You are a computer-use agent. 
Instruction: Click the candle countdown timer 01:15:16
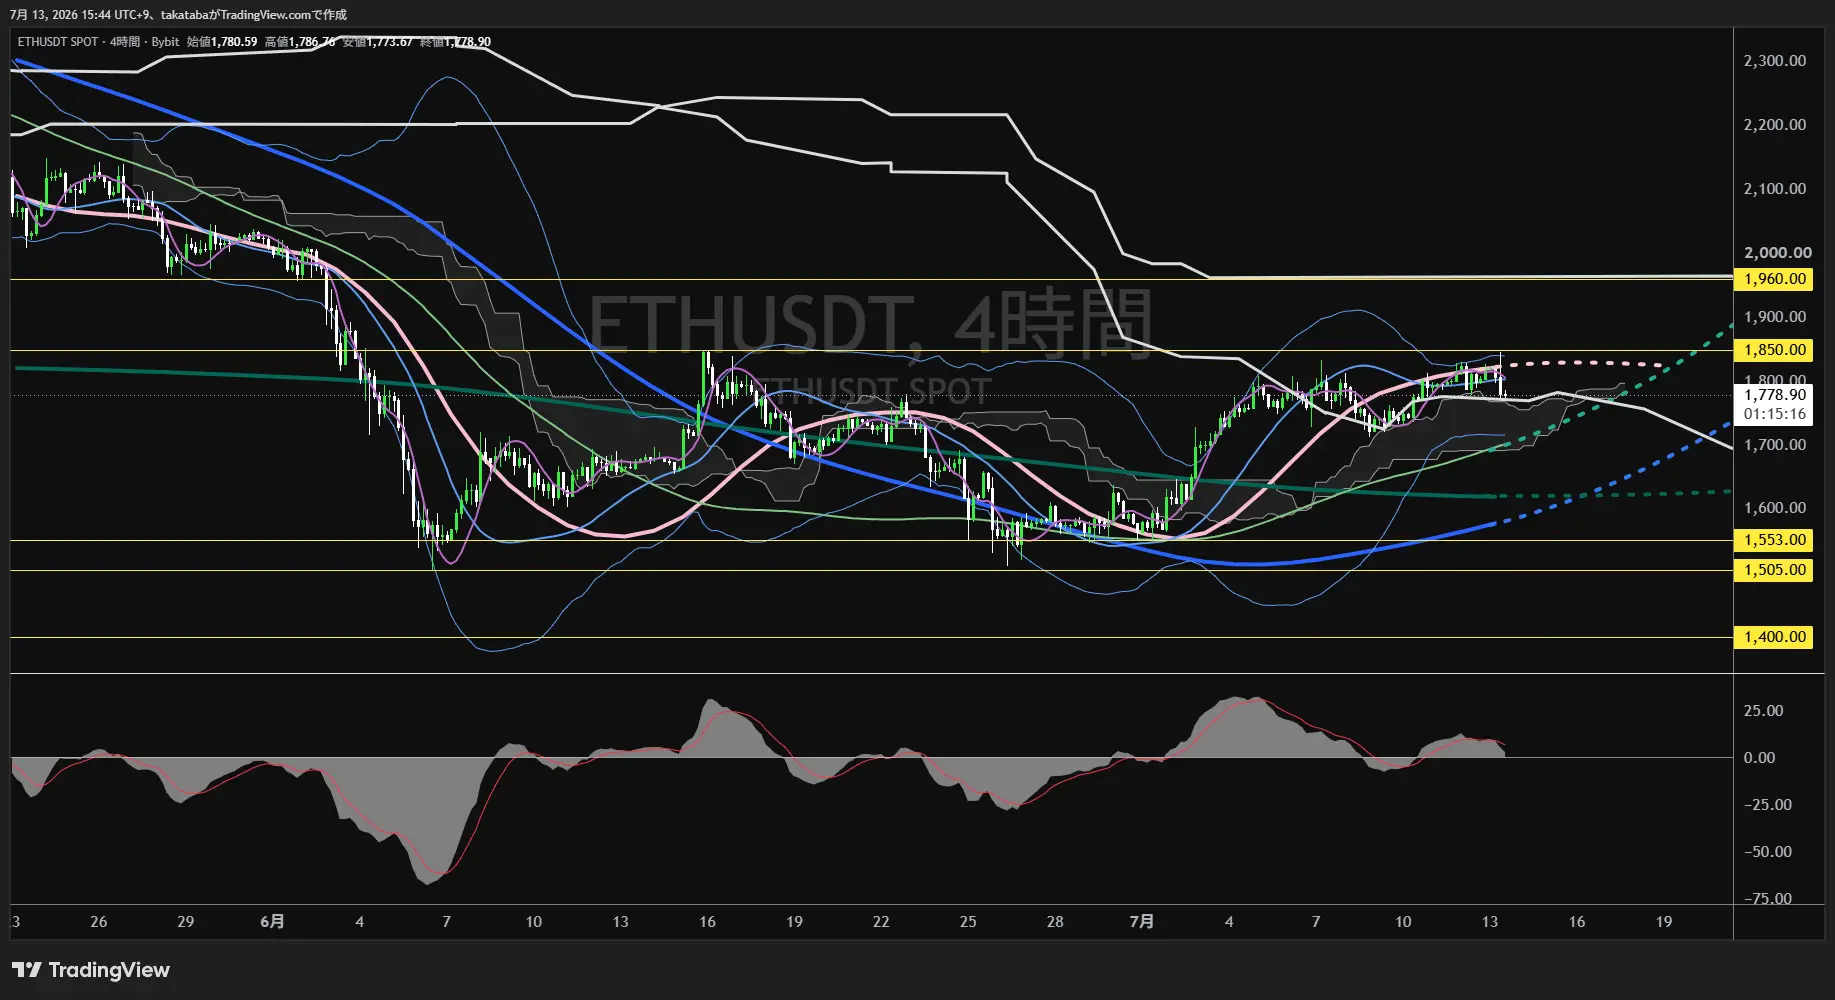(1775, 414)
